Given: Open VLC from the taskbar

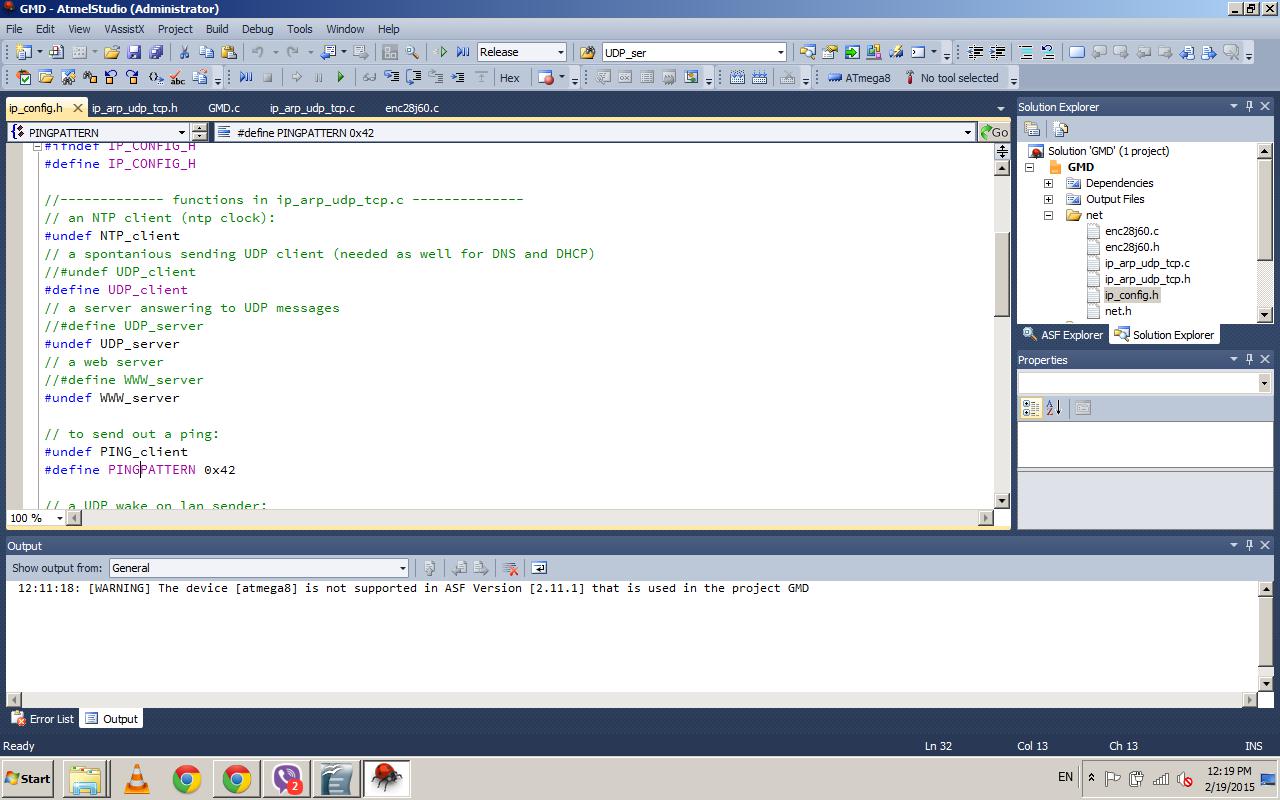Looking at the screenshot, I should (x=137, y=778).
